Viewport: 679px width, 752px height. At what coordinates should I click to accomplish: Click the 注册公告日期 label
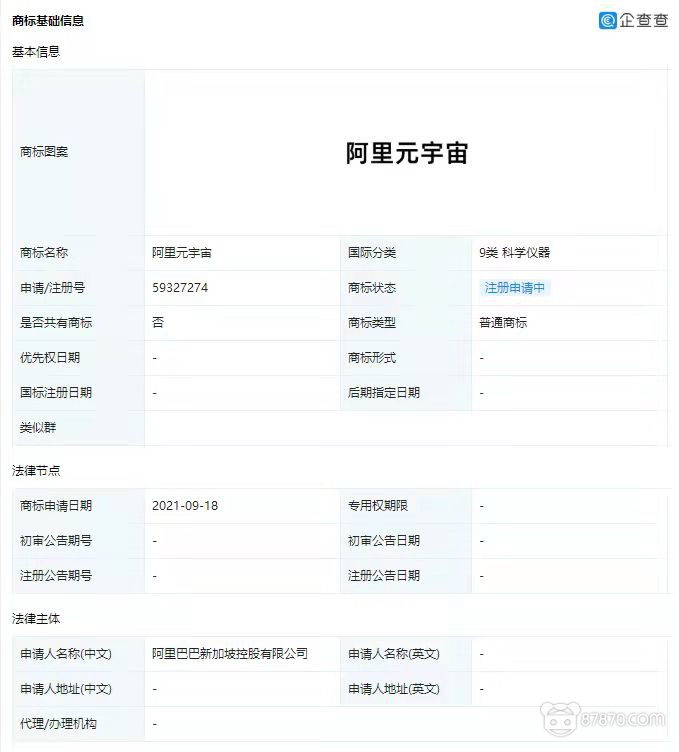(x=384, y=576)
